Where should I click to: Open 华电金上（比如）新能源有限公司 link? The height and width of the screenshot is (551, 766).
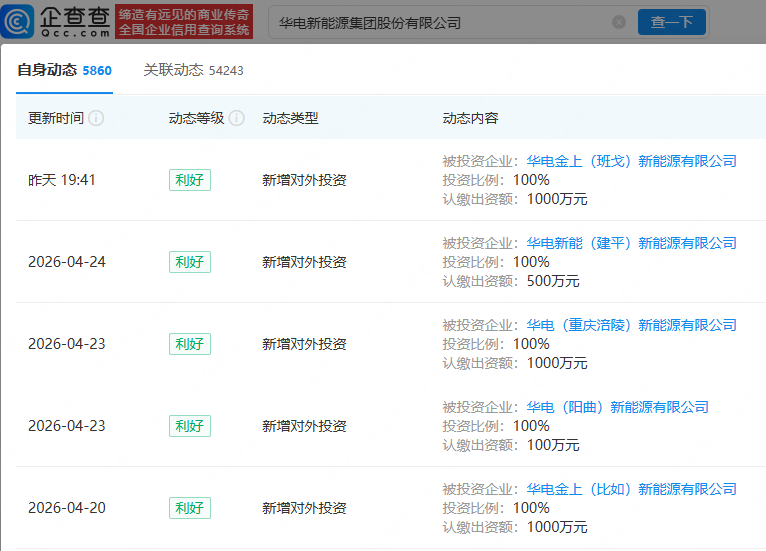click(631, 489)
